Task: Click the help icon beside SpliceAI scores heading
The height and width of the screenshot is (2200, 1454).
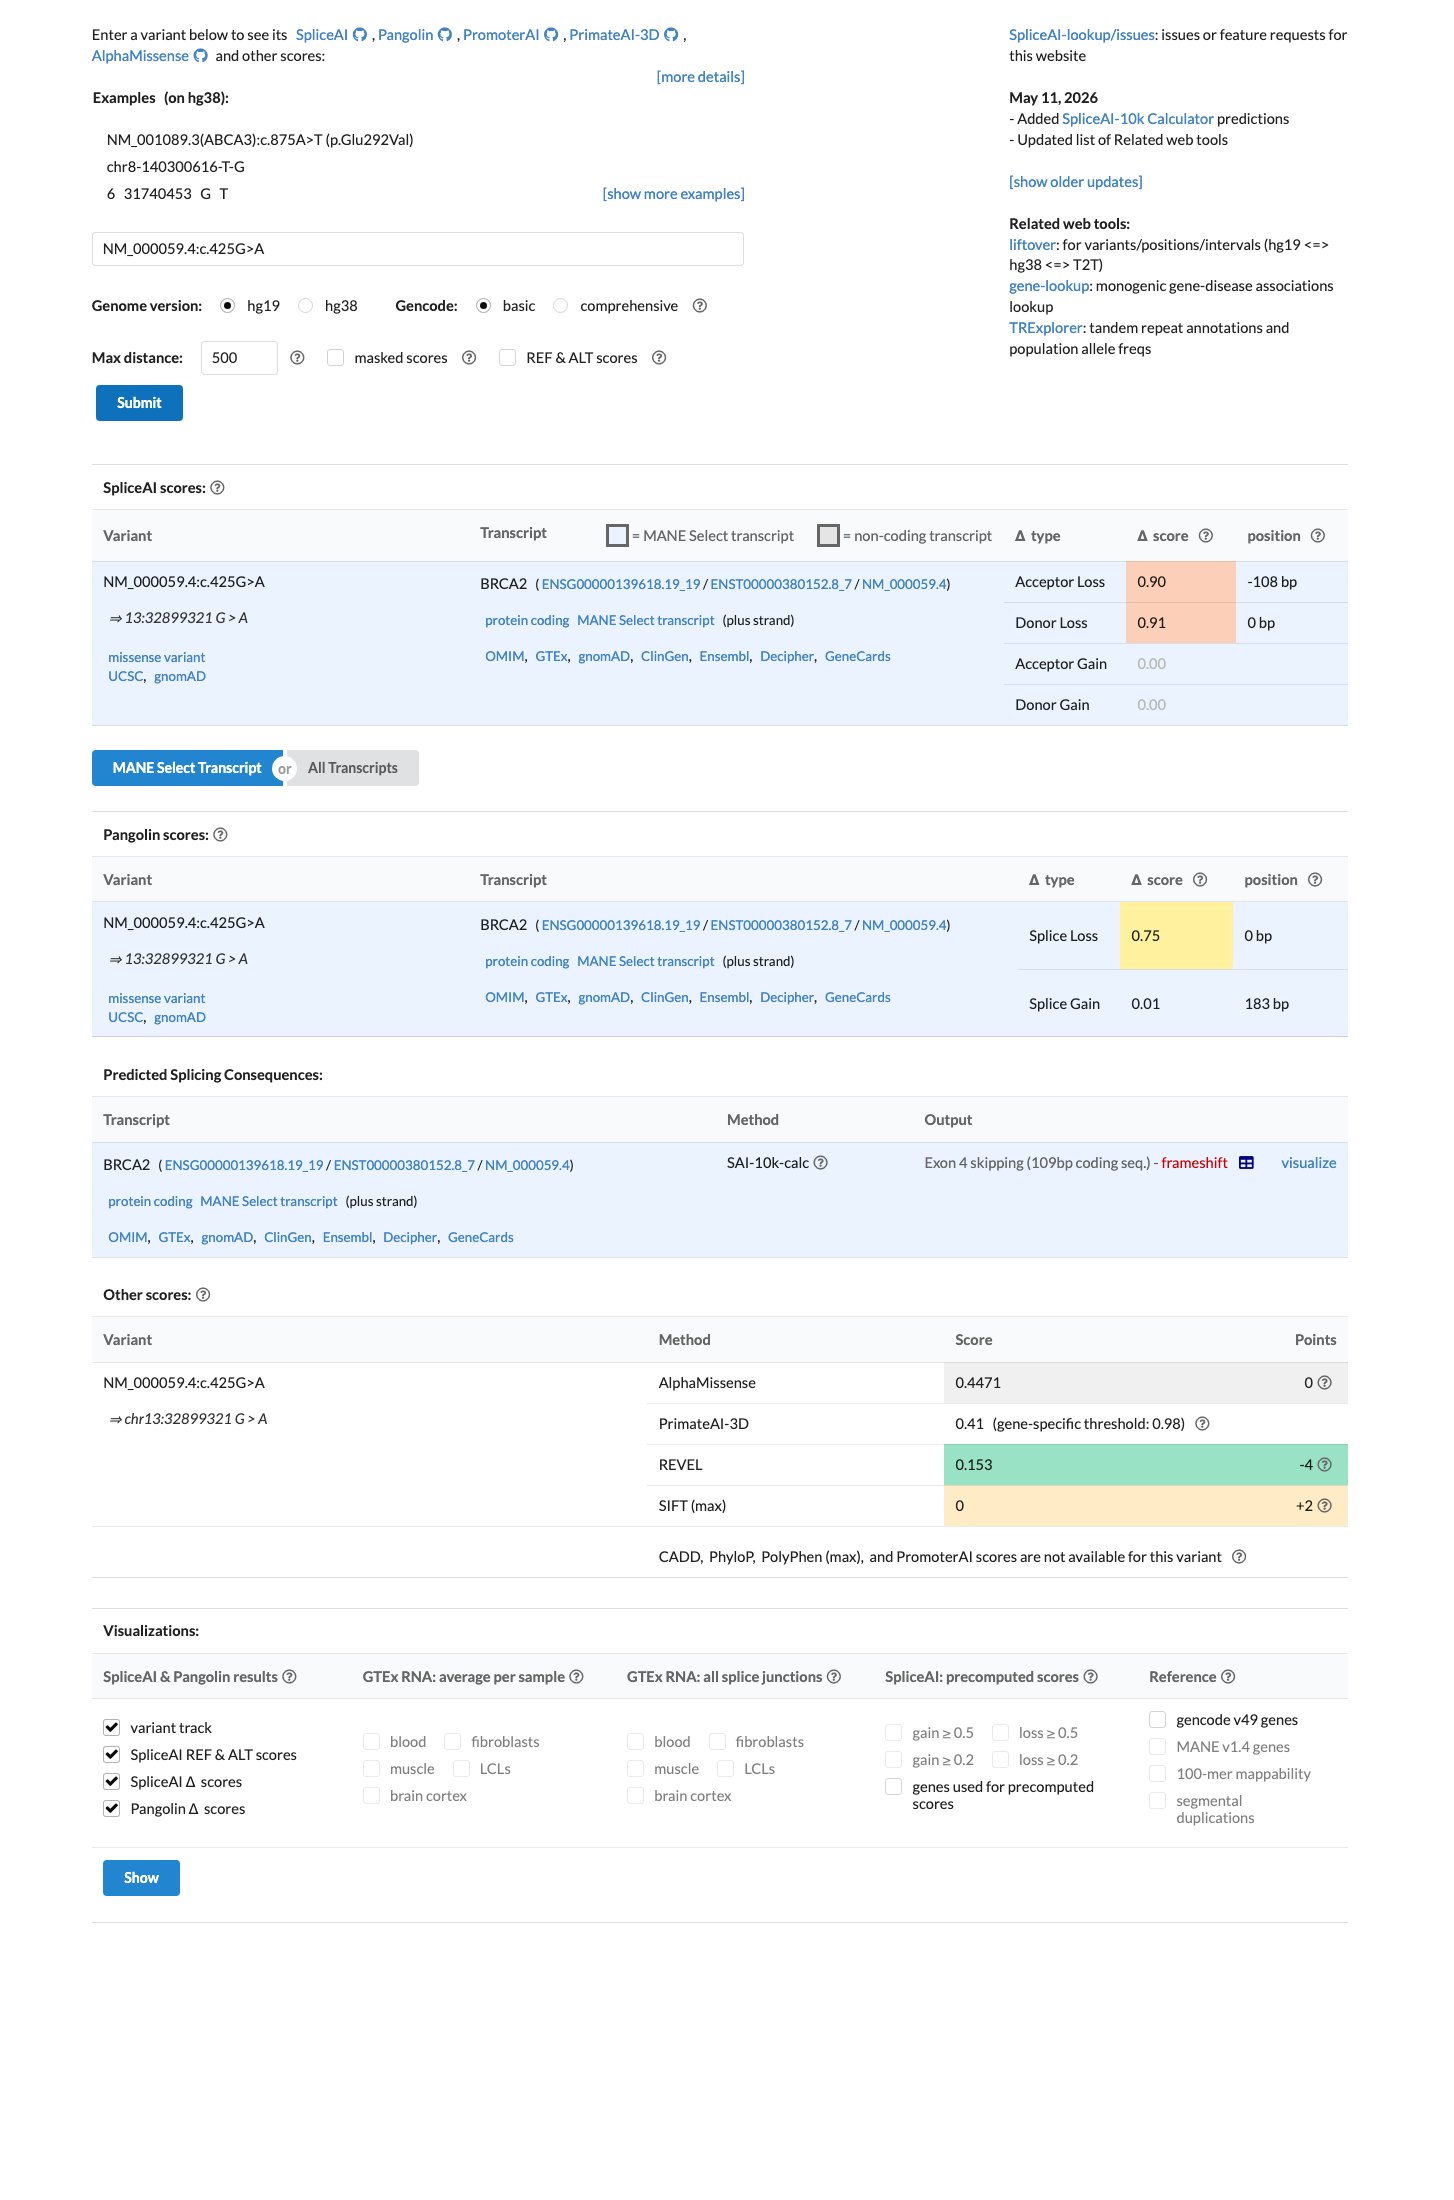Action: coord(217,488)
